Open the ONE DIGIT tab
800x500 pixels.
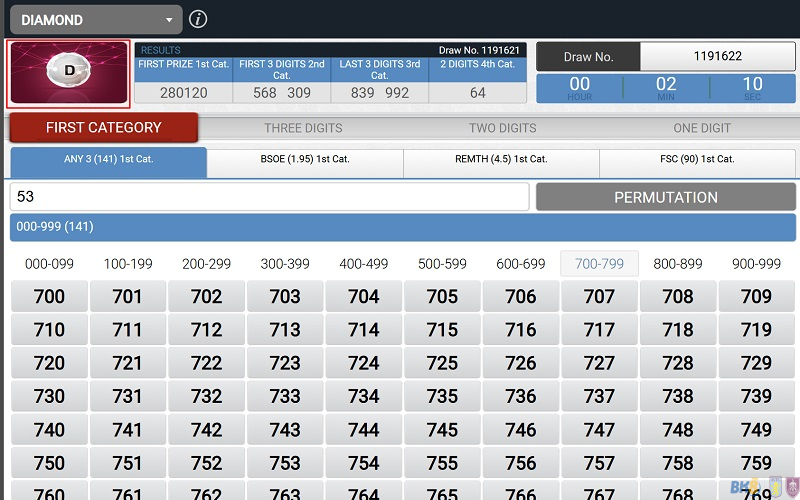tap(701, 128)
